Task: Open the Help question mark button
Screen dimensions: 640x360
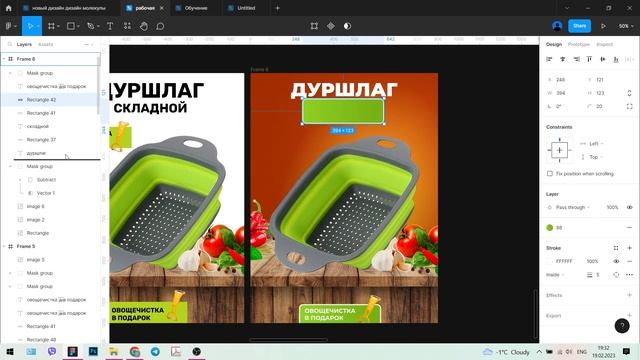Action: tap(622, 325)
